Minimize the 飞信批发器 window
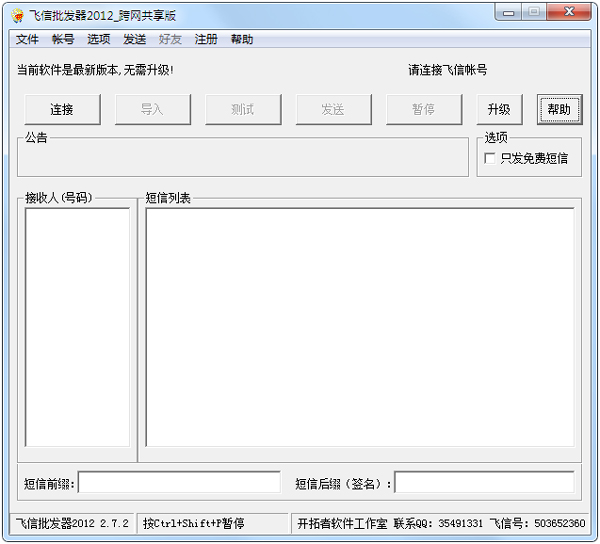 [509, 13]
